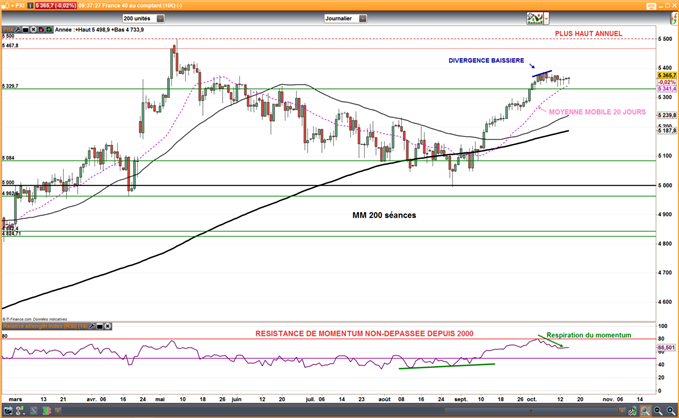679x418 pixels.
Task: Click the blue divergence trendline above the October candles
Action: point(542,74)
